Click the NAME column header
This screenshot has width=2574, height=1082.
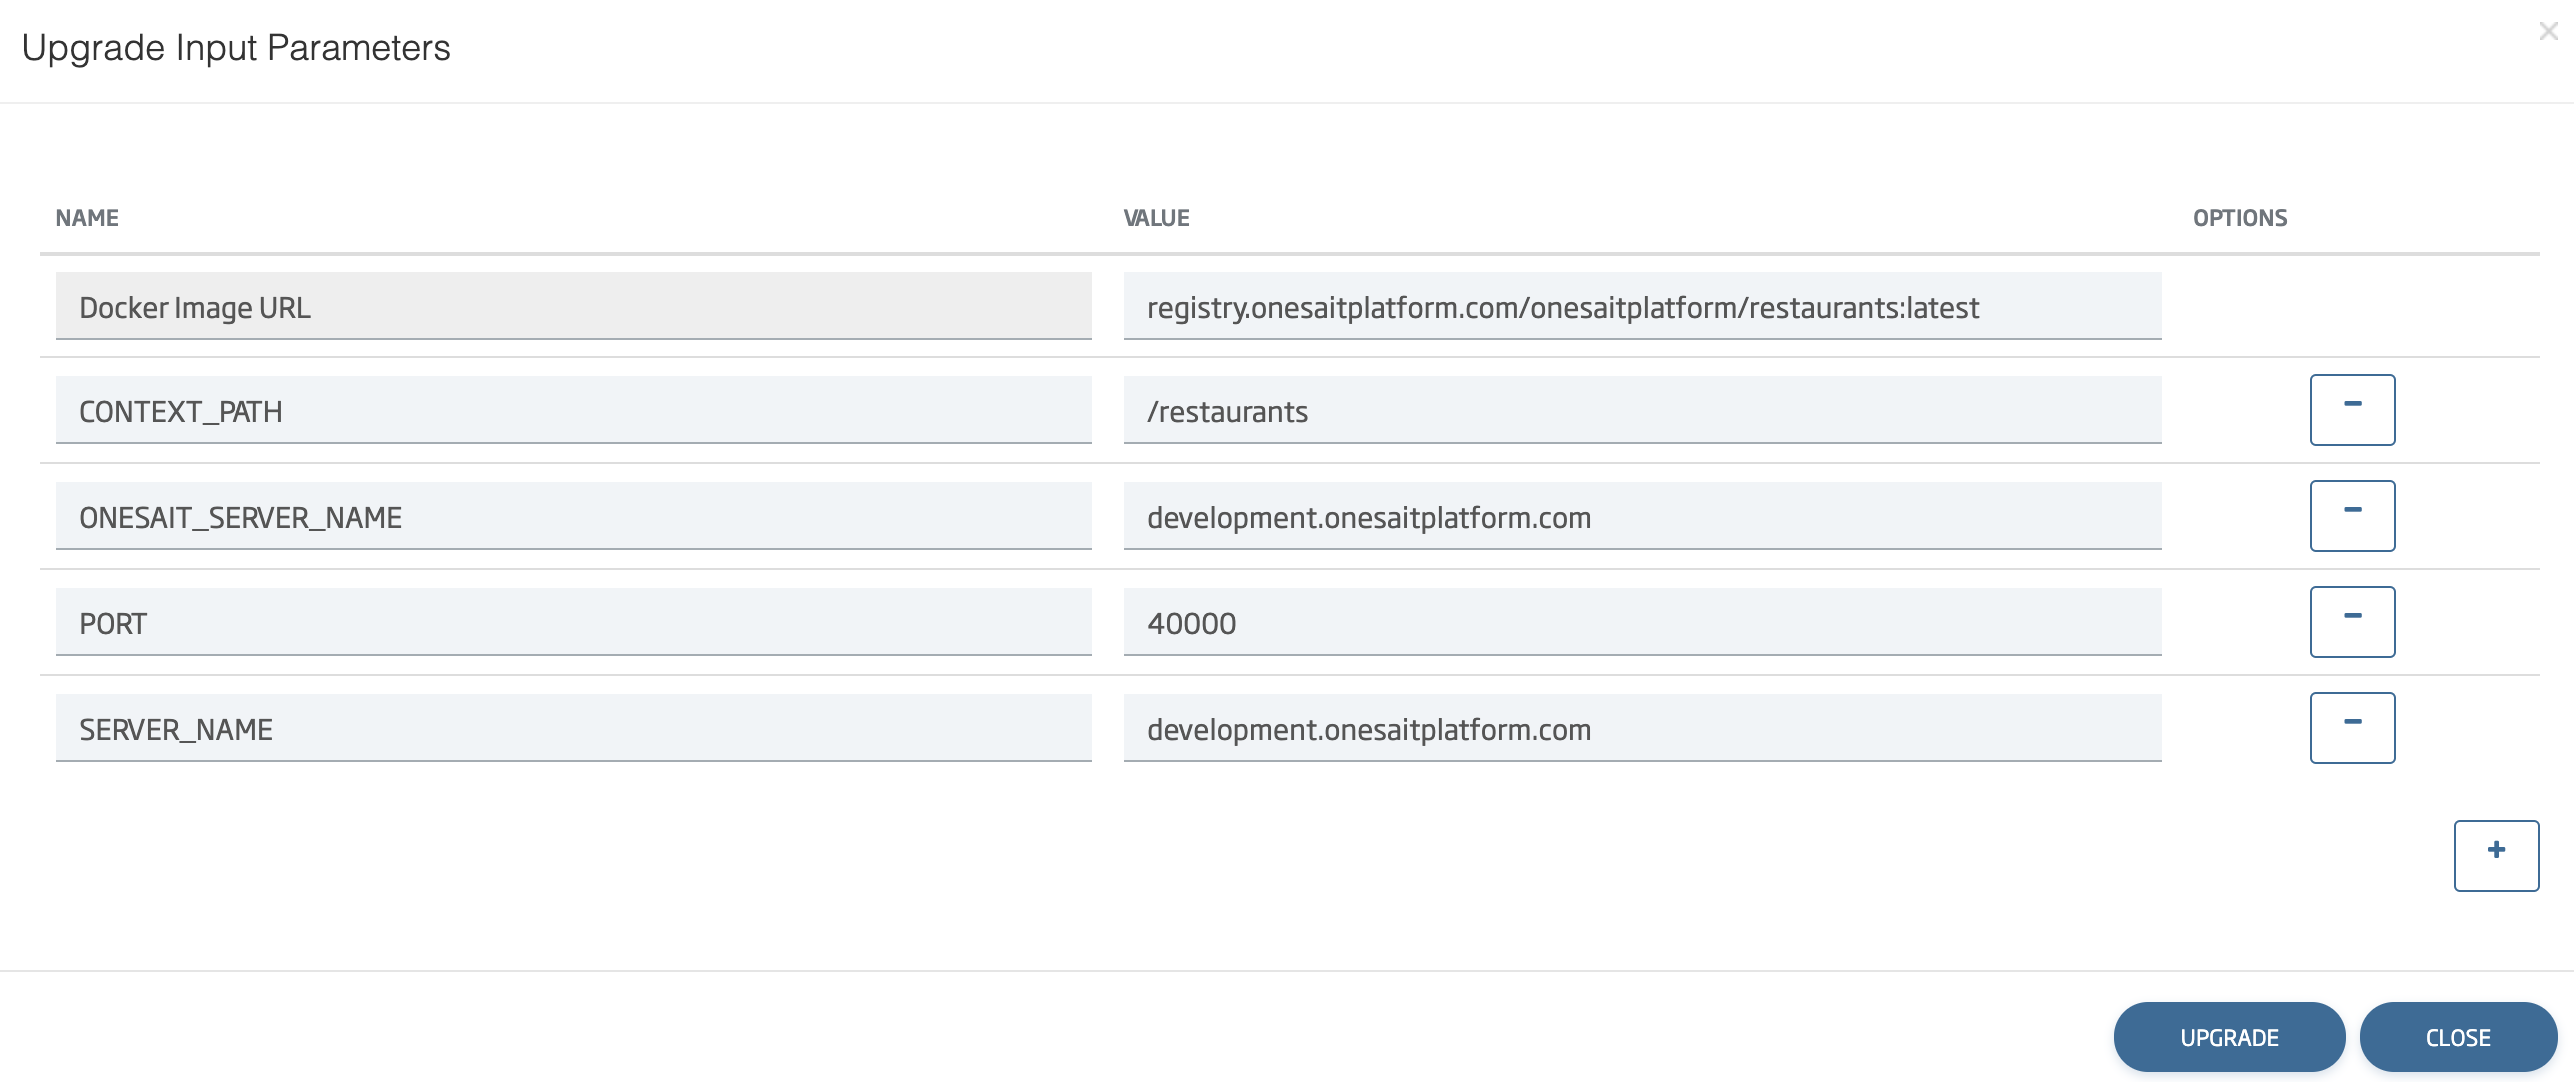(87, 218)
